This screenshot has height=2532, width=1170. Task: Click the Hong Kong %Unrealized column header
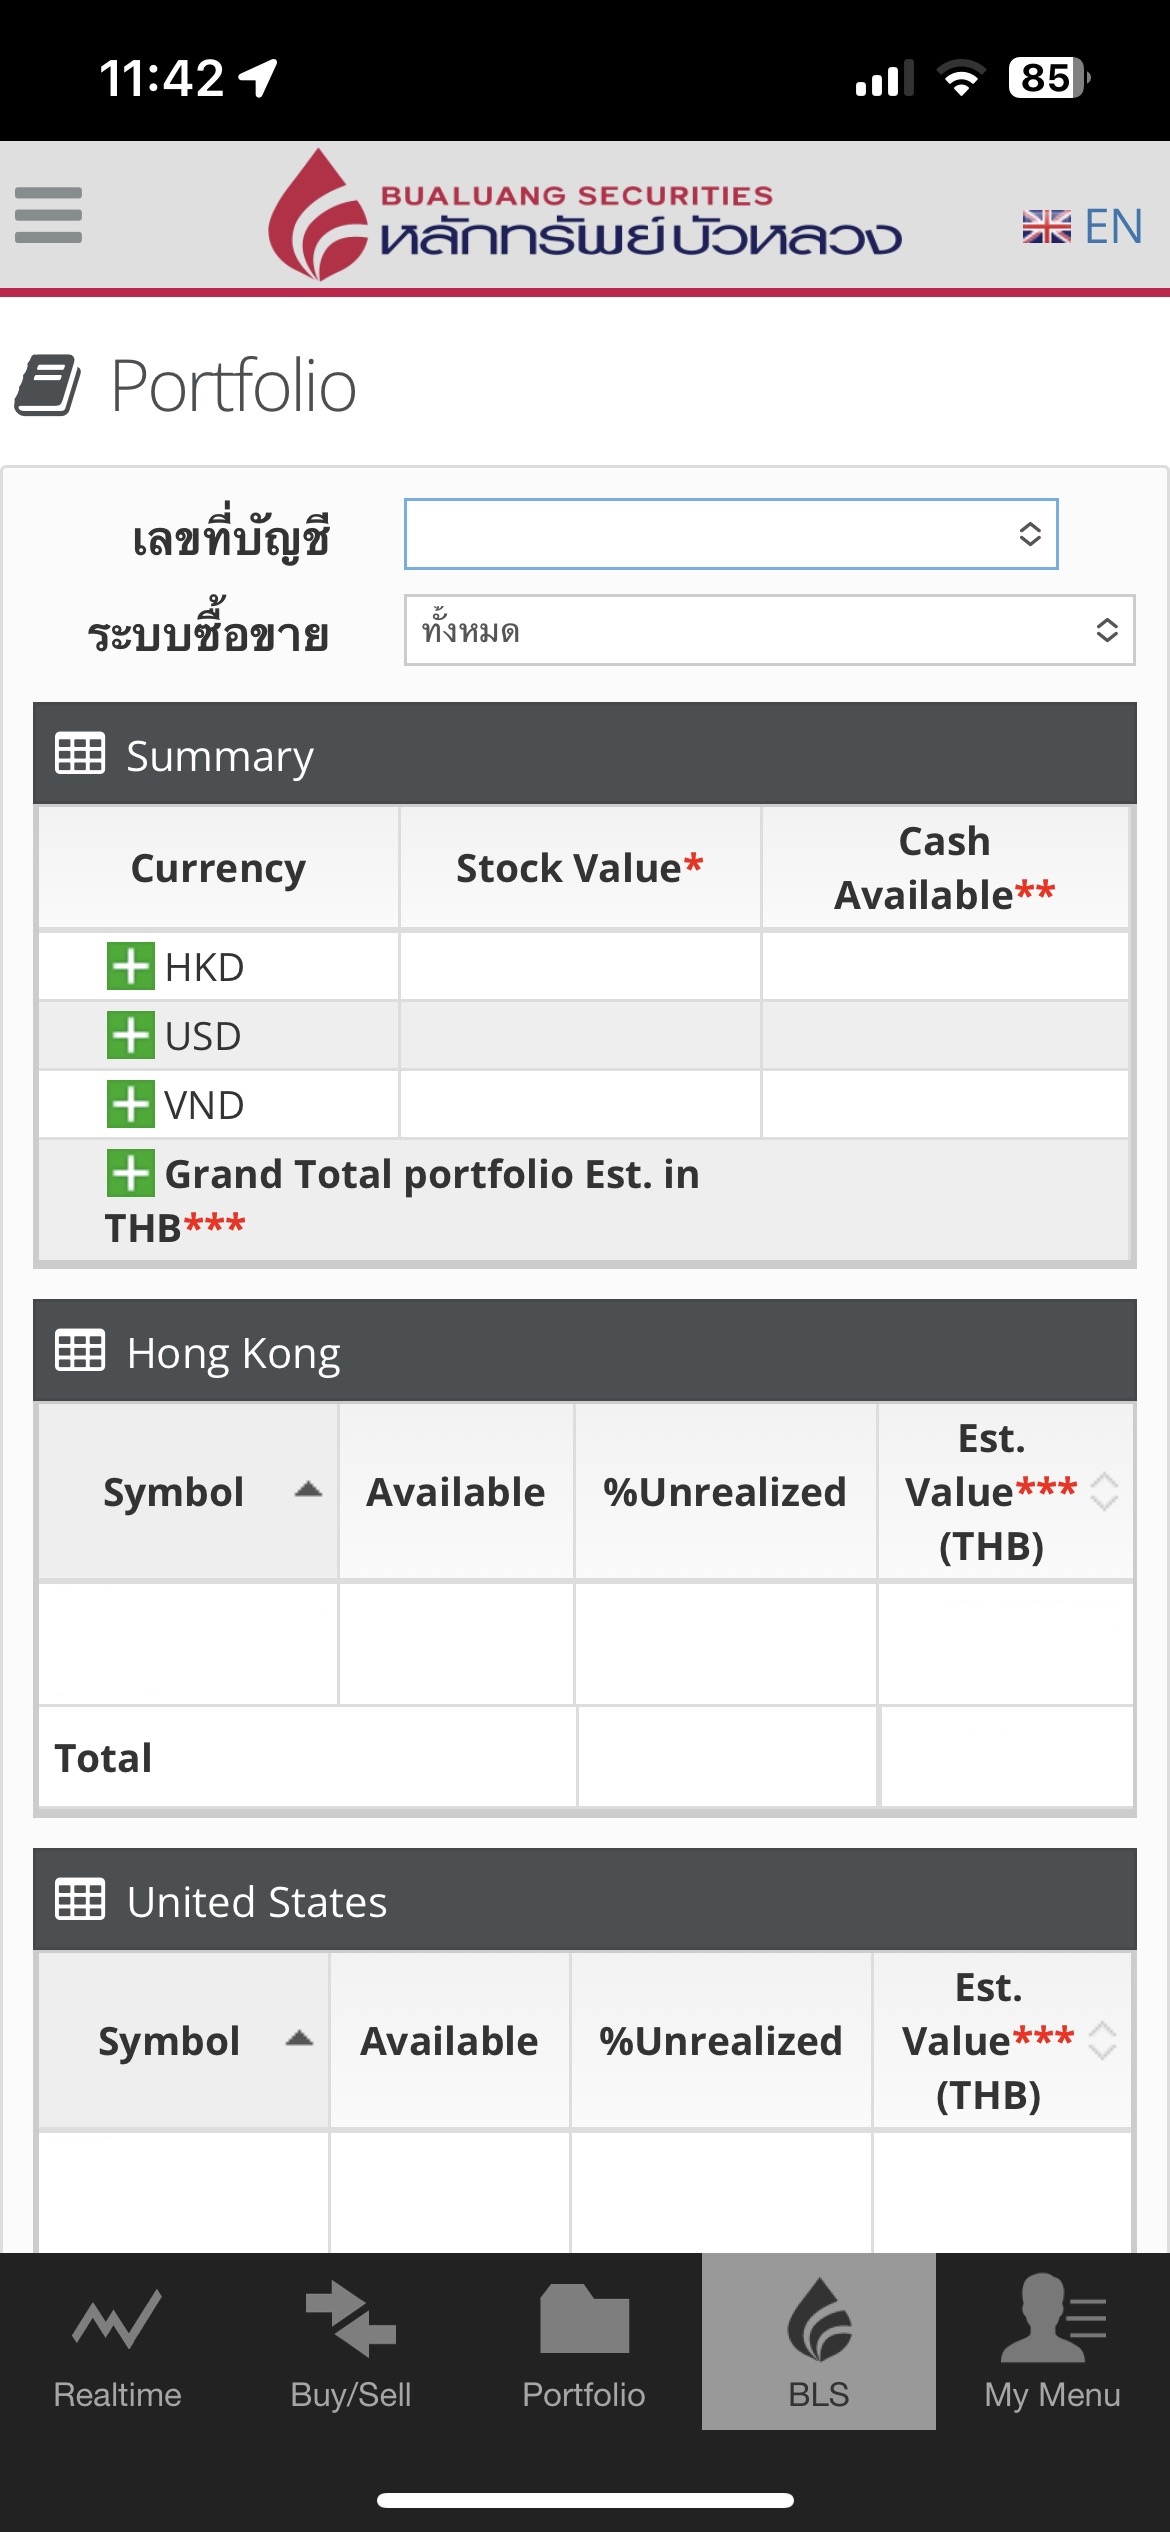coord(725,1492)
